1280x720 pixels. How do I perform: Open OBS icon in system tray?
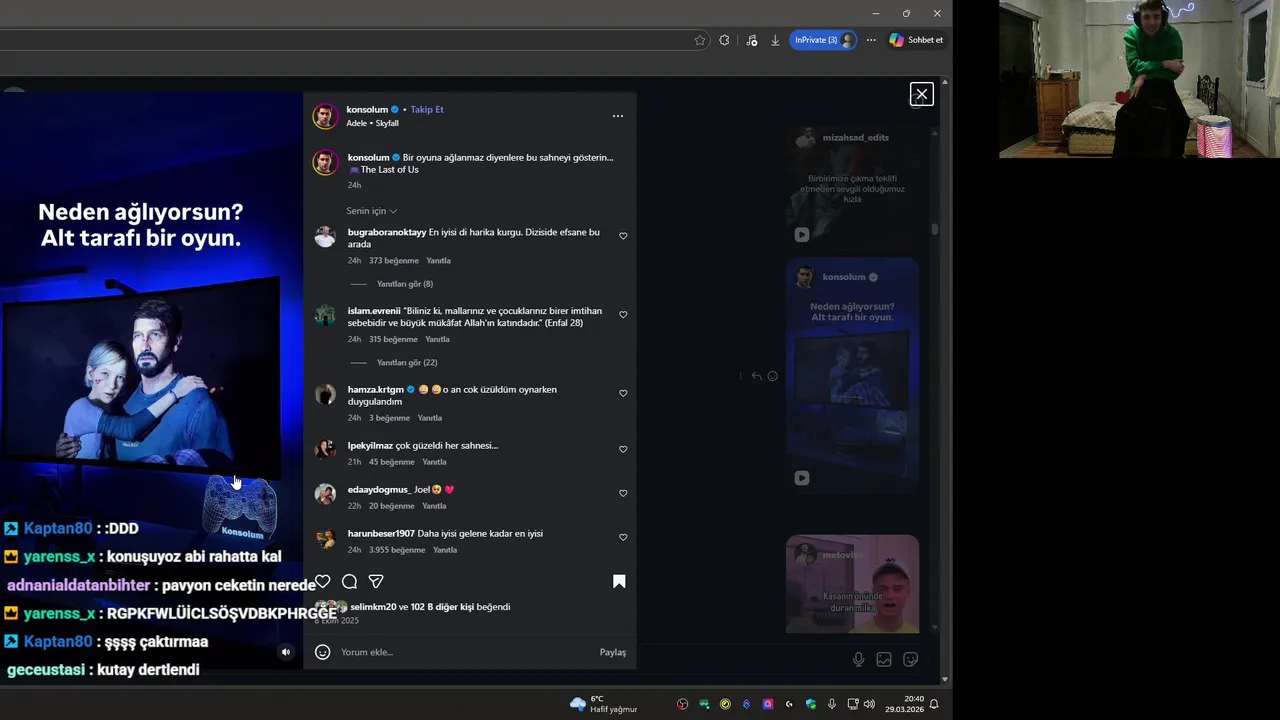point(683,704)
